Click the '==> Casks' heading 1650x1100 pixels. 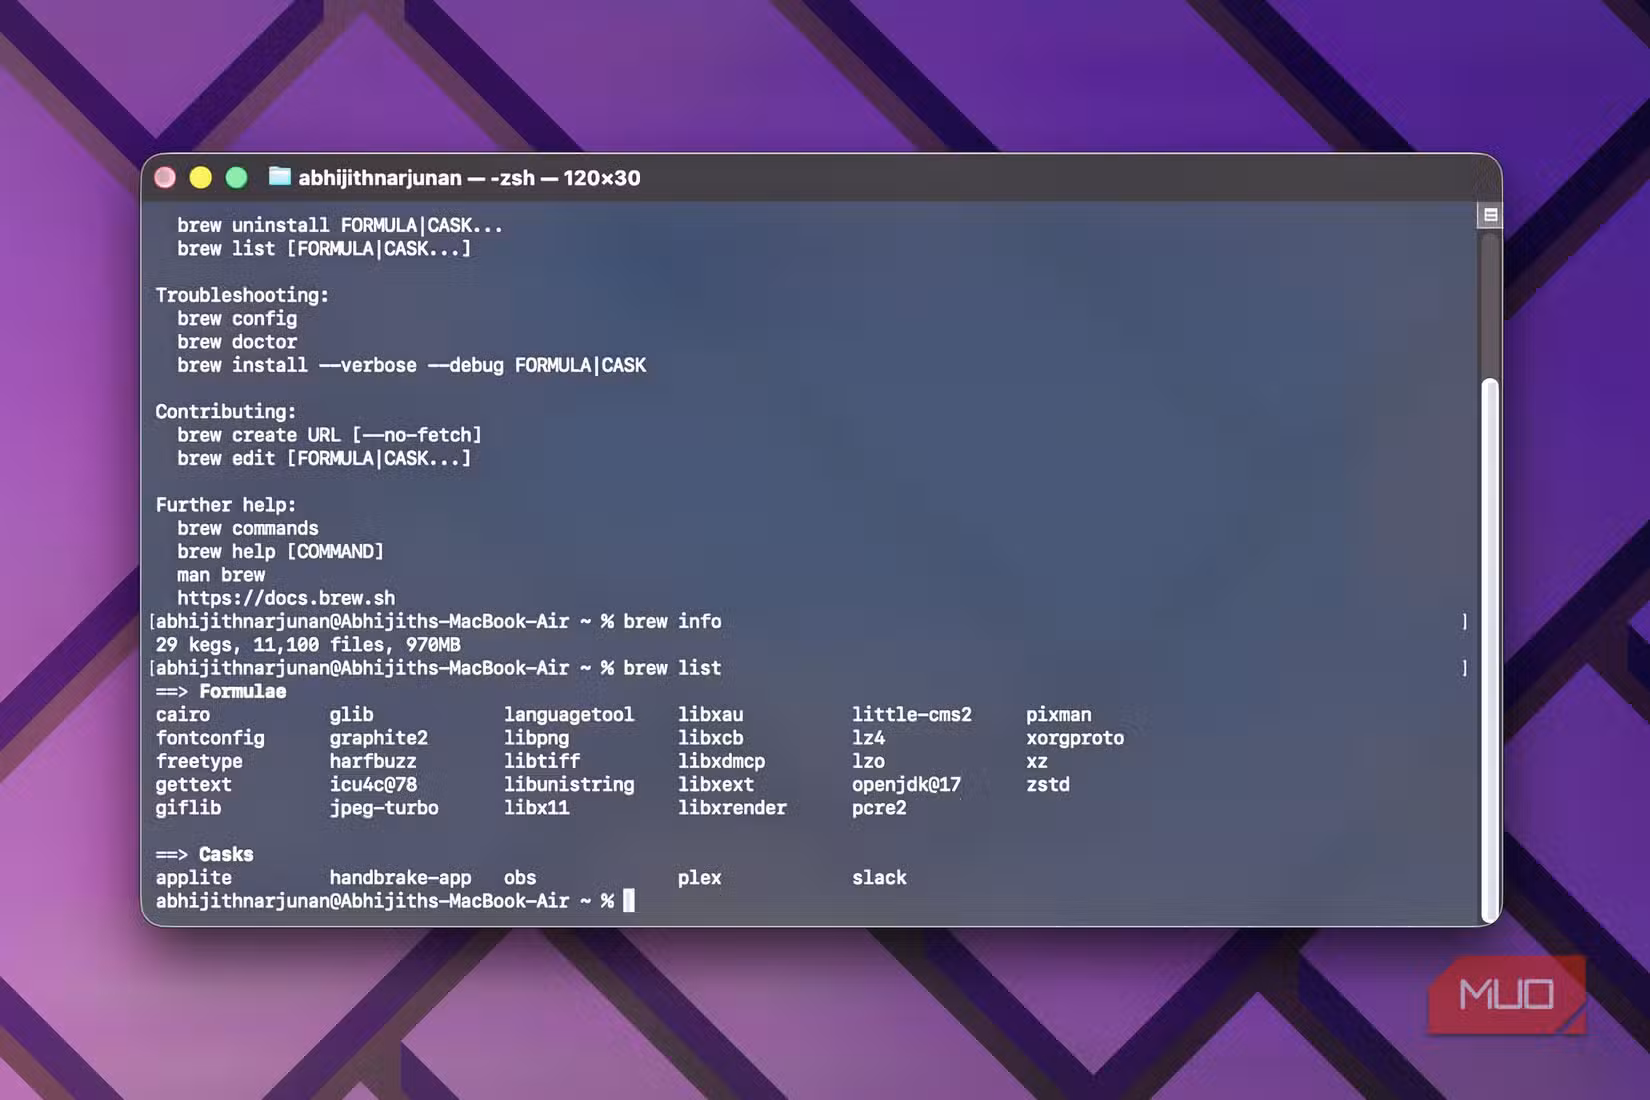[x=204, y=854]
